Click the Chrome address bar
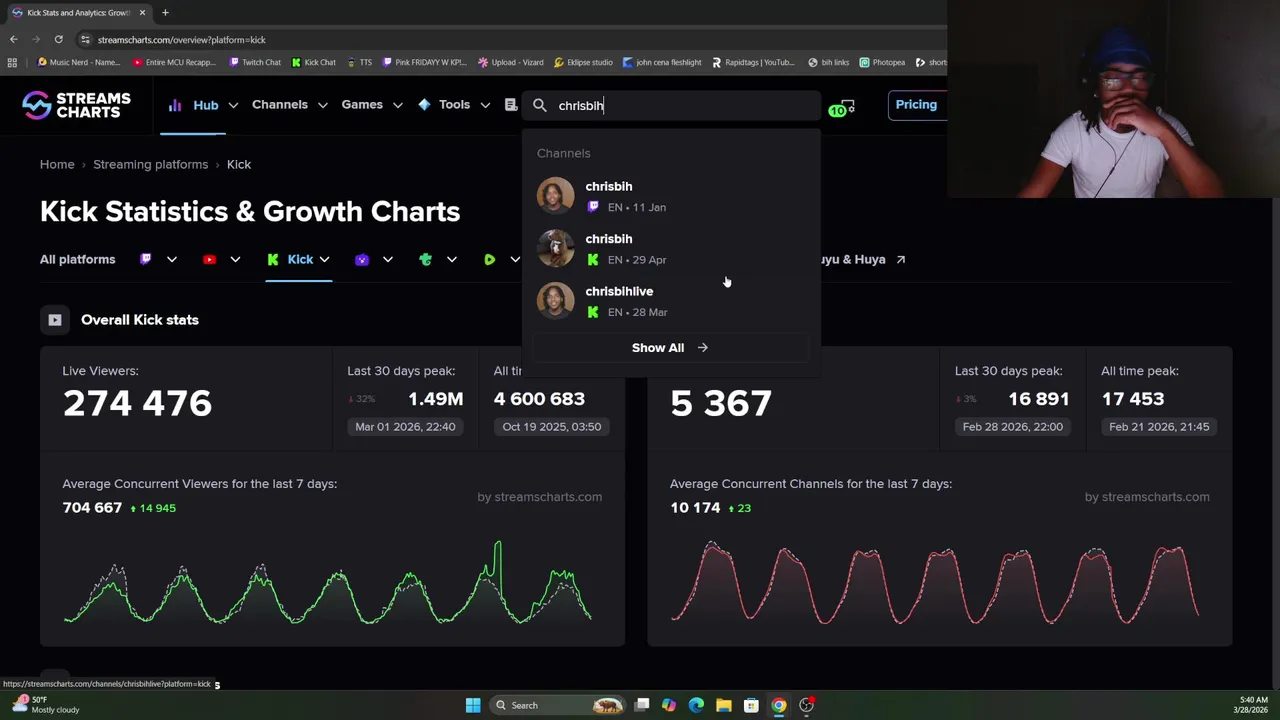This screenshot has width=1280, height=720. click(510, 39)
